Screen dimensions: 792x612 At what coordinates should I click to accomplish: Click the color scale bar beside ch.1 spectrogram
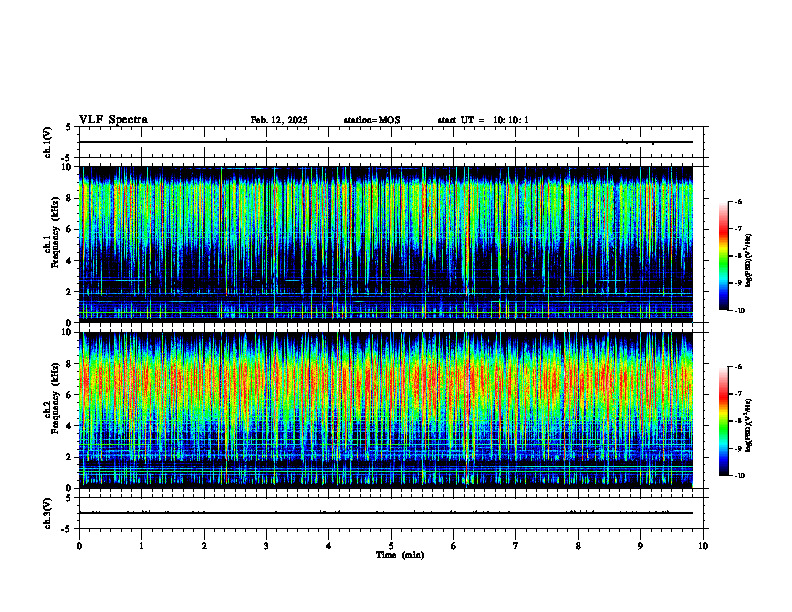(723, 256)
